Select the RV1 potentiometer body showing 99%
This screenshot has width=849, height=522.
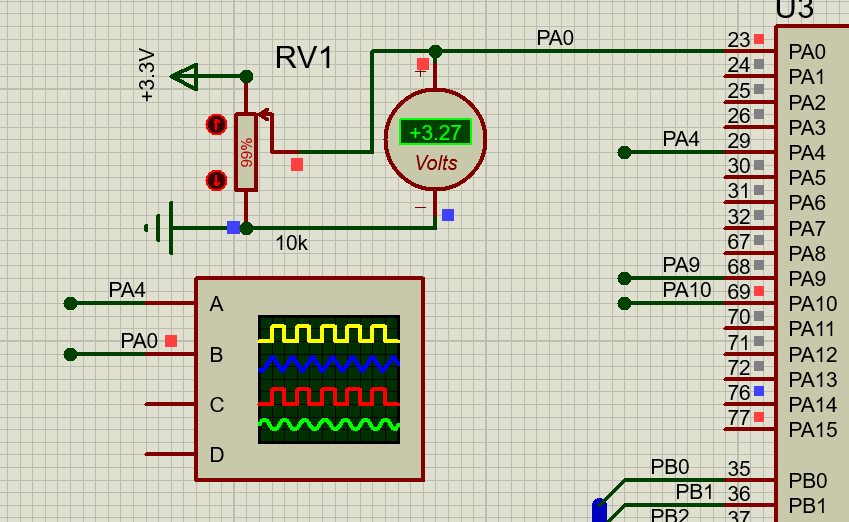click(x=246, y=152)
